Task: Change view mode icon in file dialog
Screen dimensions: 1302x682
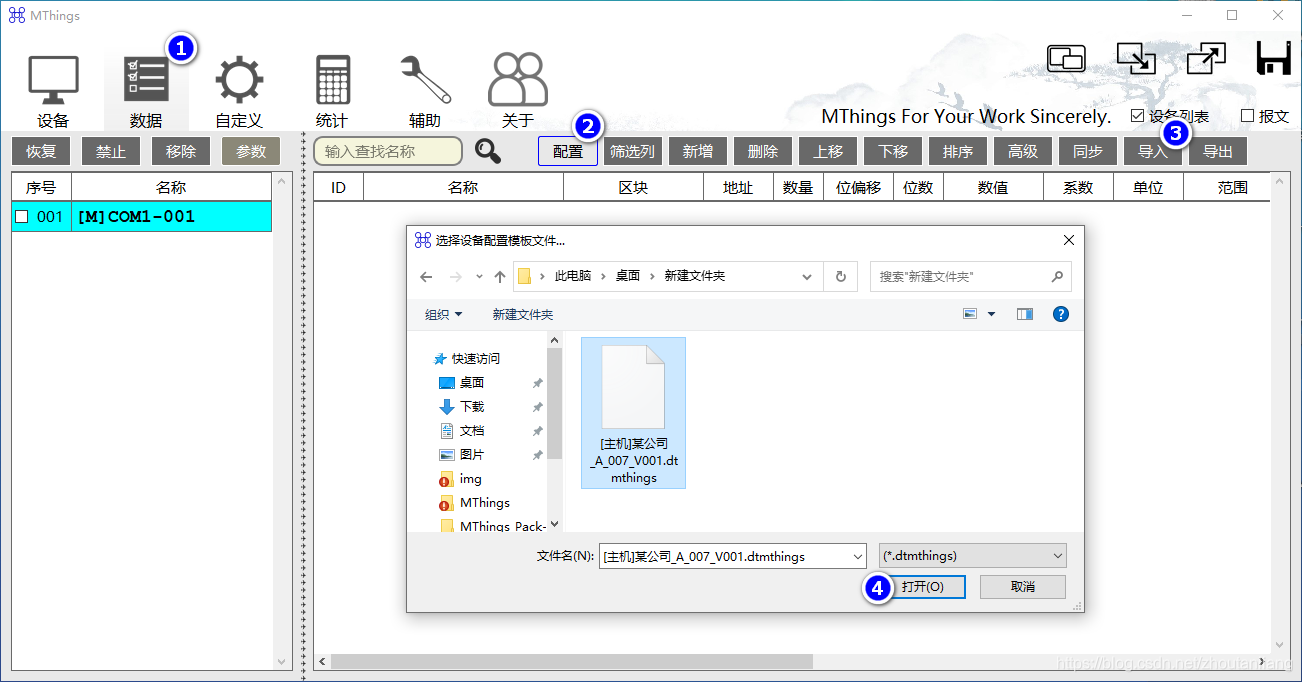Action: [x=970, y=314]
